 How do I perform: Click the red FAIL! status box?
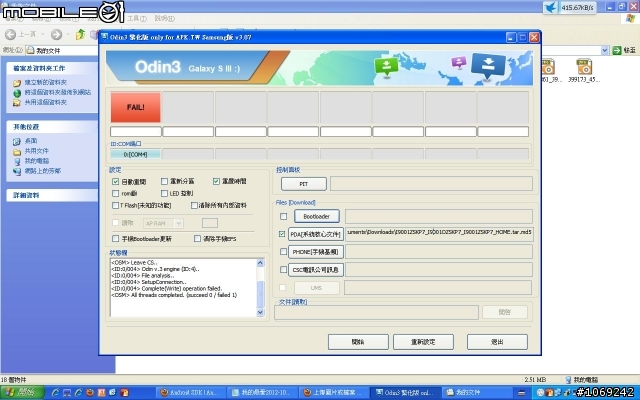click(x=136, y=107)
